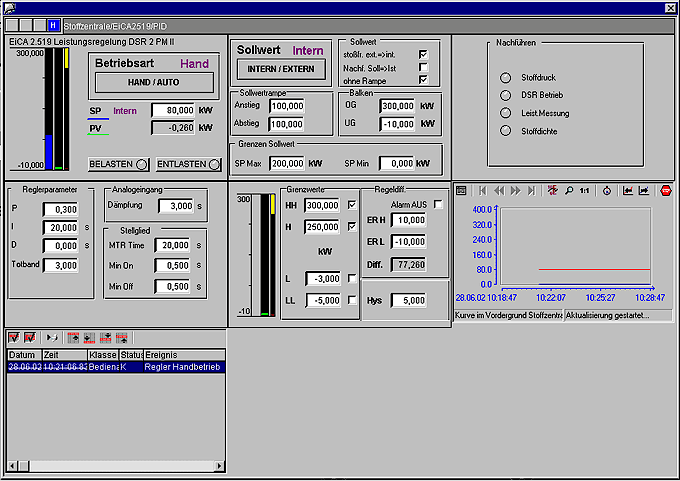This screenshot has width=680, height=481.
Task: Select the Leist.Messung radio option
Action: pyautogui.click(x=505, y=113)
